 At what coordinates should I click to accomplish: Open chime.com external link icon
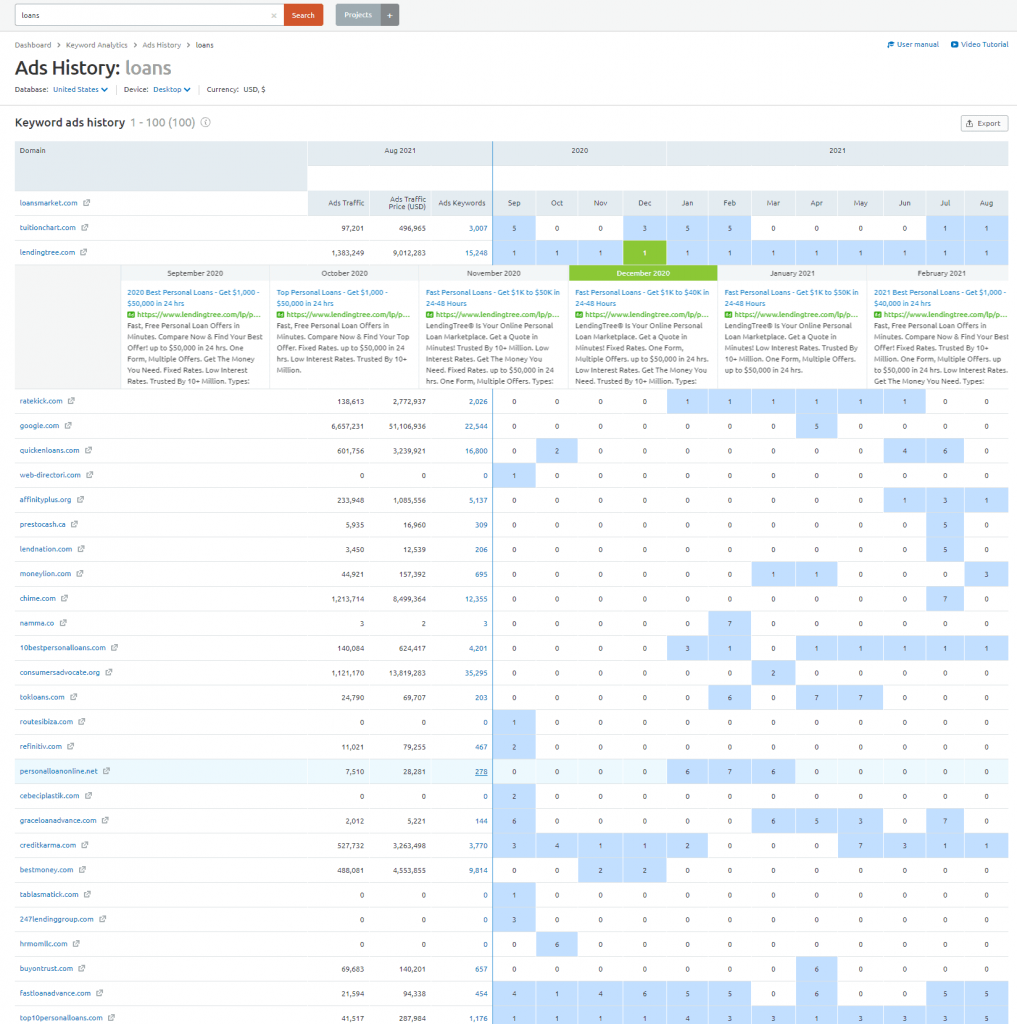click(65, 598)
